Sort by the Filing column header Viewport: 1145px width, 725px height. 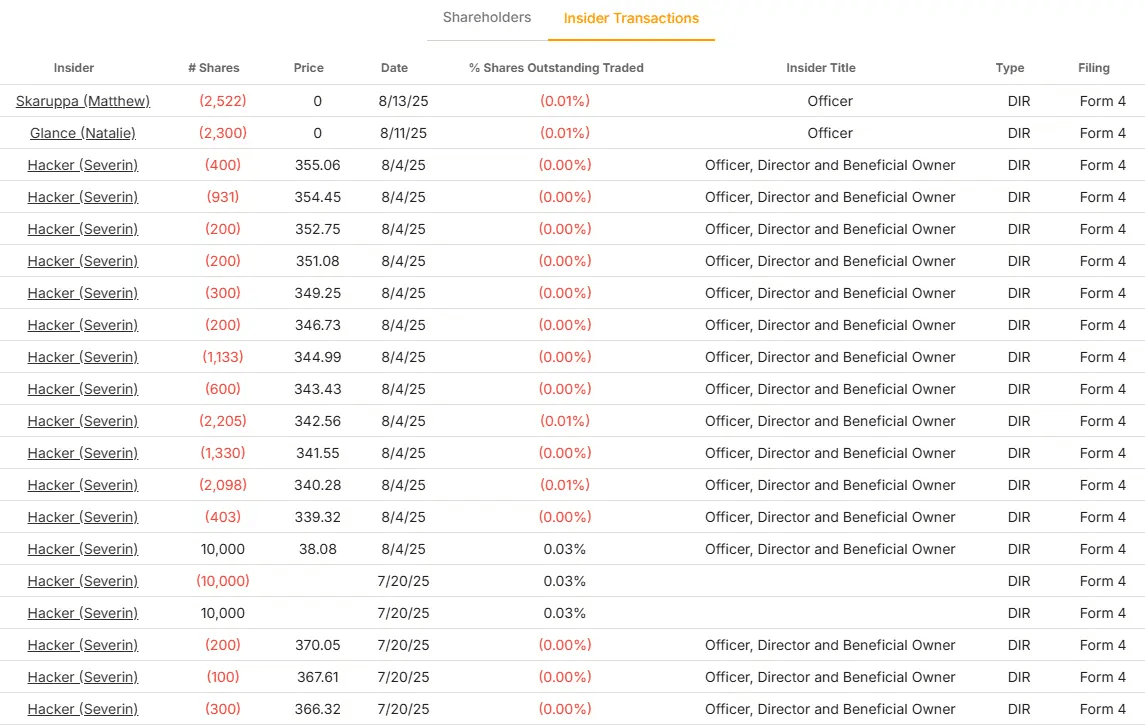tap(1094, 68)
